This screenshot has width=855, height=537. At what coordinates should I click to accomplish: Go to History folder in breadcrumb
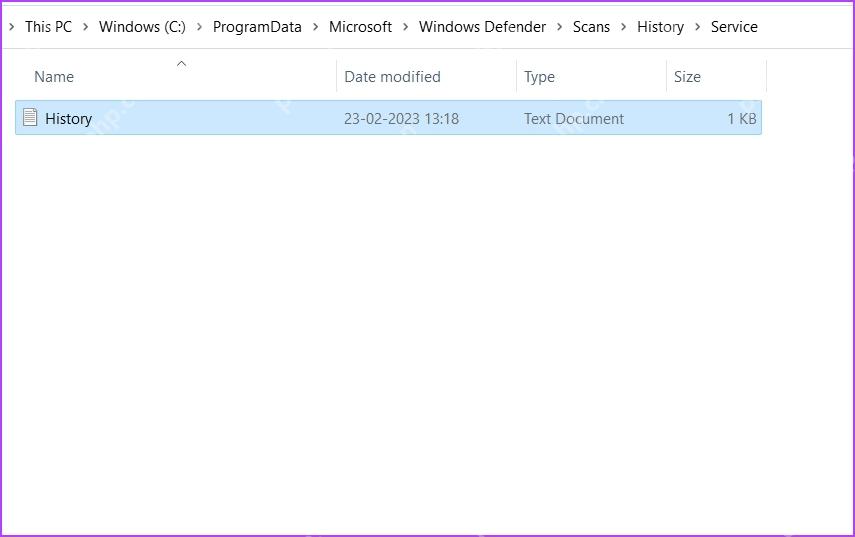pyautogui.click(x=660, y=27)
